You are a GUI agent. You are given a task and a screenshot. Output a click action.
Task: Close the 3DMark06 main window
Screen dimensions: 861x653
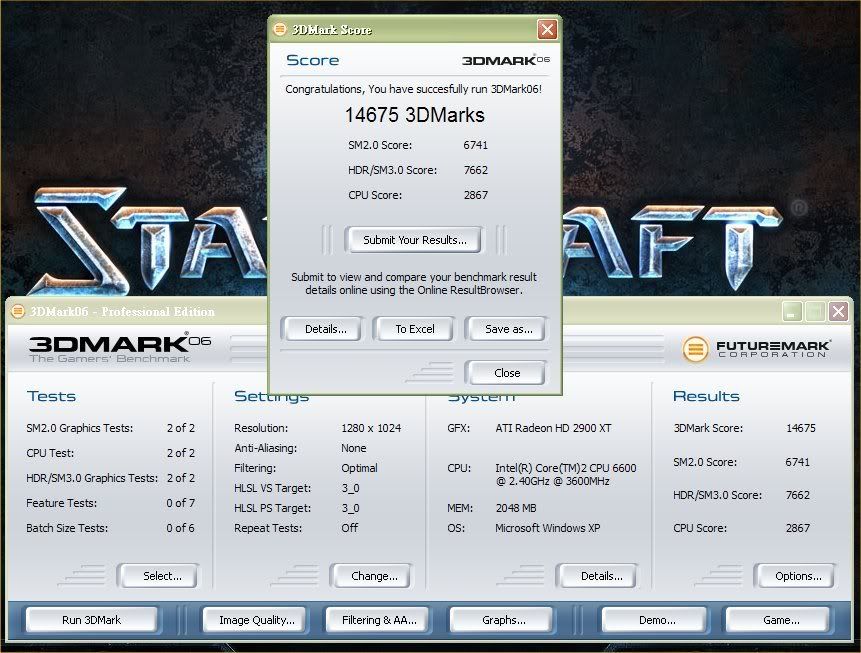click(x=838, y=312)
